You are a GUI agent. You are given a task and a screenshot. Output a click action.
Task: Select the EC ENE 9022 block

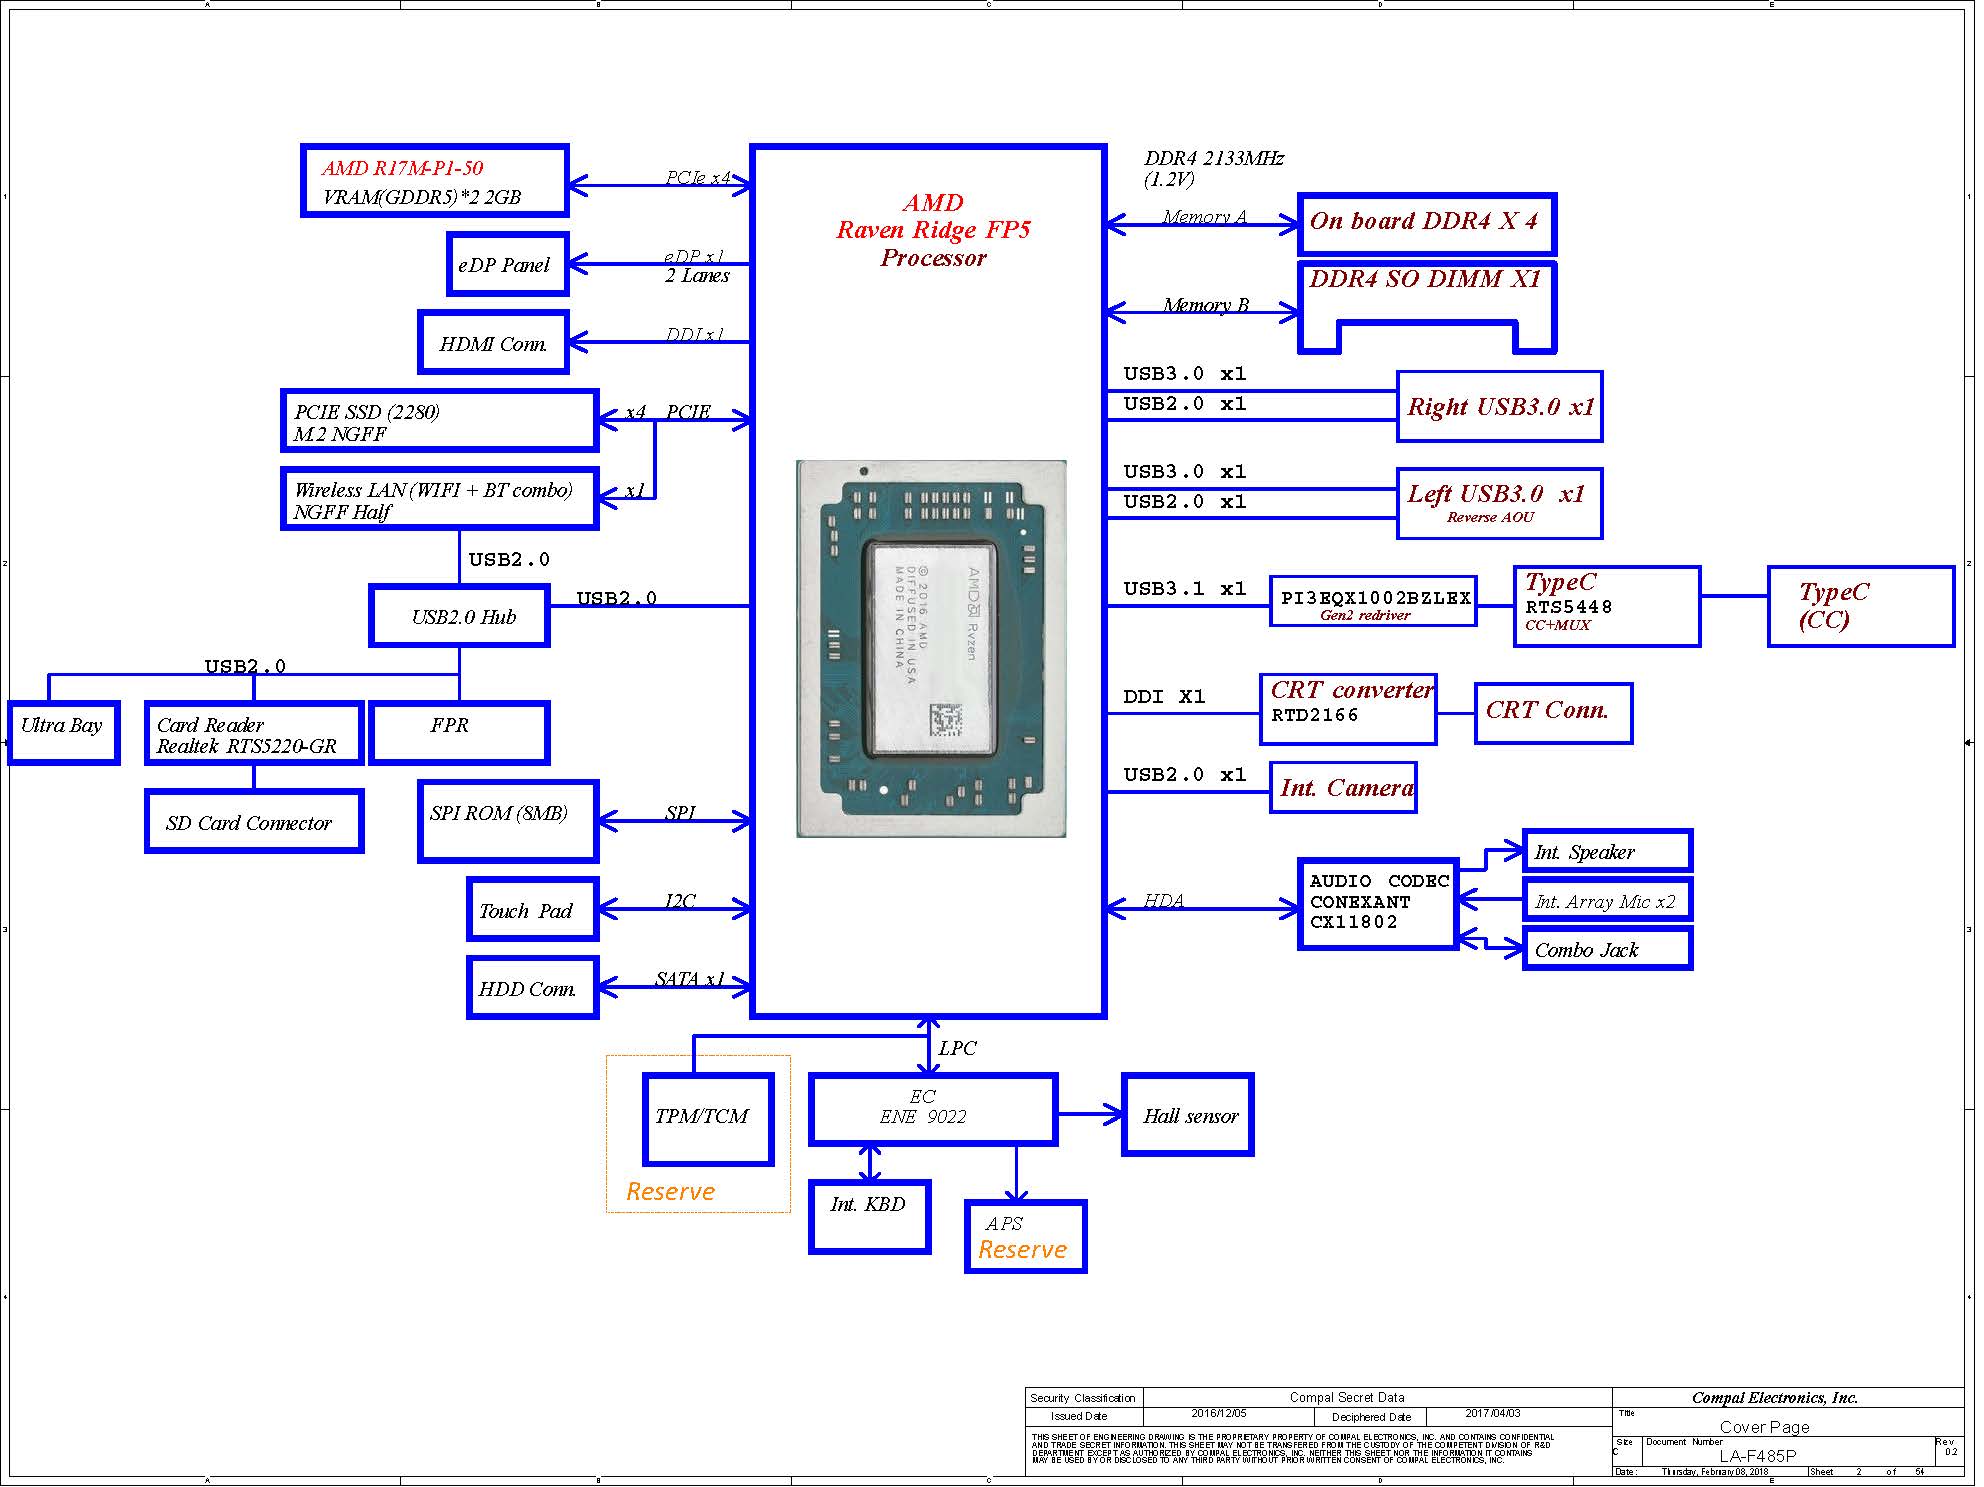click(933, 1110)
